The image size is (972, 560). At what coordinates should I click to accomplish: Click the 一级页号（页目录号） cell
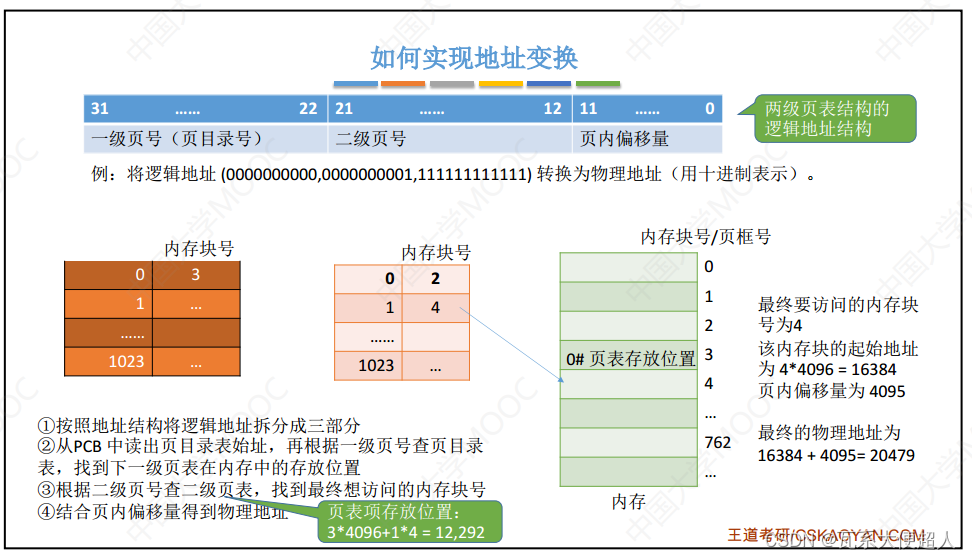(206, 139)
